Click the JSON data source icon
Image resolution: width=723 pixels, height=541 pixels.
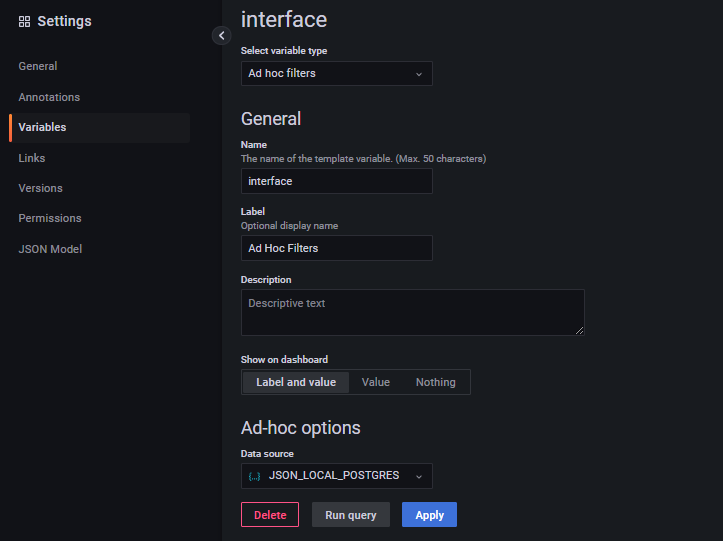point(254,476)
